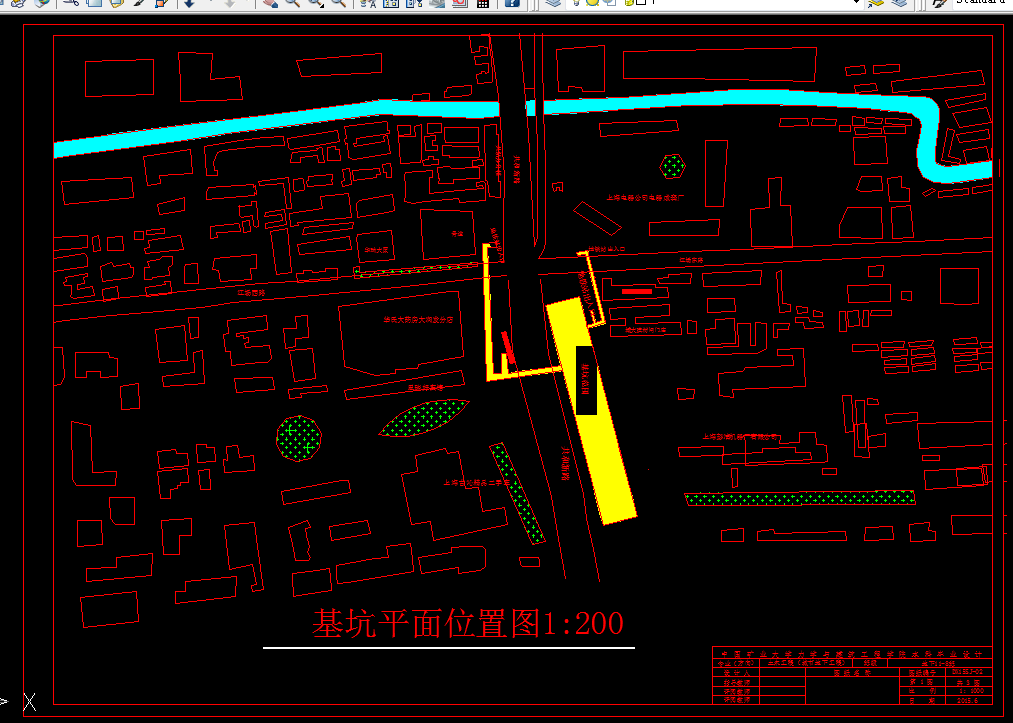Image resolution: width=1013 pixels, height=723 pixels.
Task: Select the scale value 1: 1000 in title block
Action: [x=970, y=691]
